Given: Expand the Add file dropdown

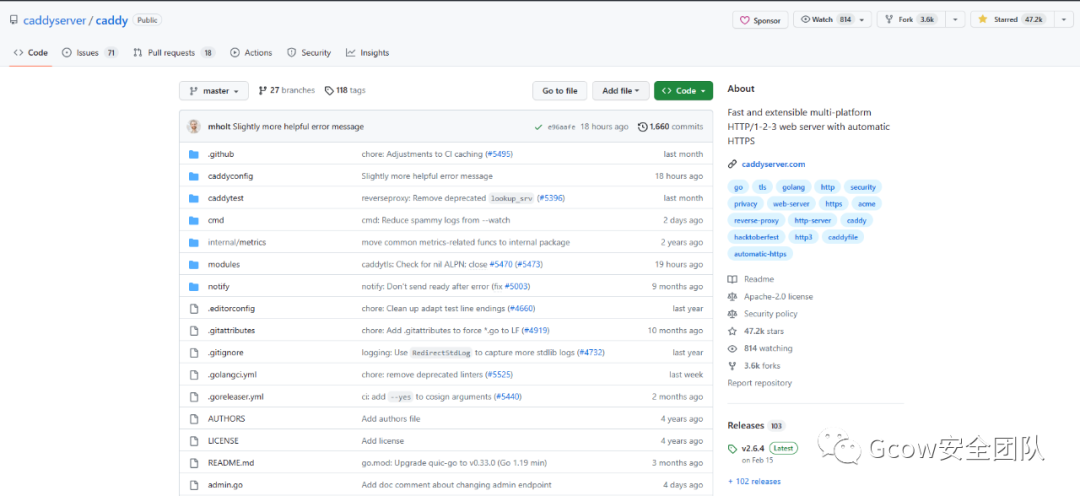Looking at the screenshot, I should click(x=621, y=91).
